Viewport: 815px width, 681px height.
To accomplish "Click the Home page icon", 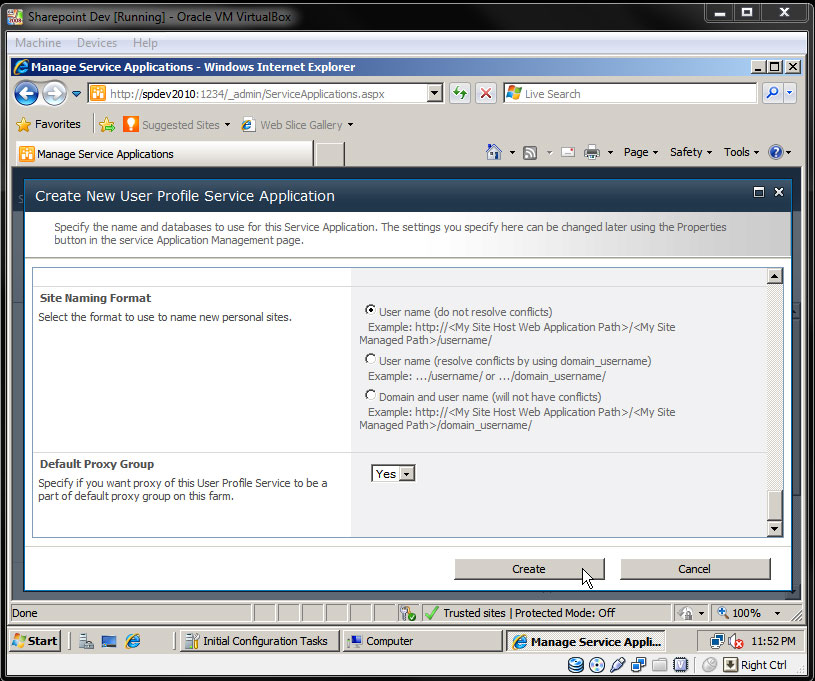I will 494,152.
